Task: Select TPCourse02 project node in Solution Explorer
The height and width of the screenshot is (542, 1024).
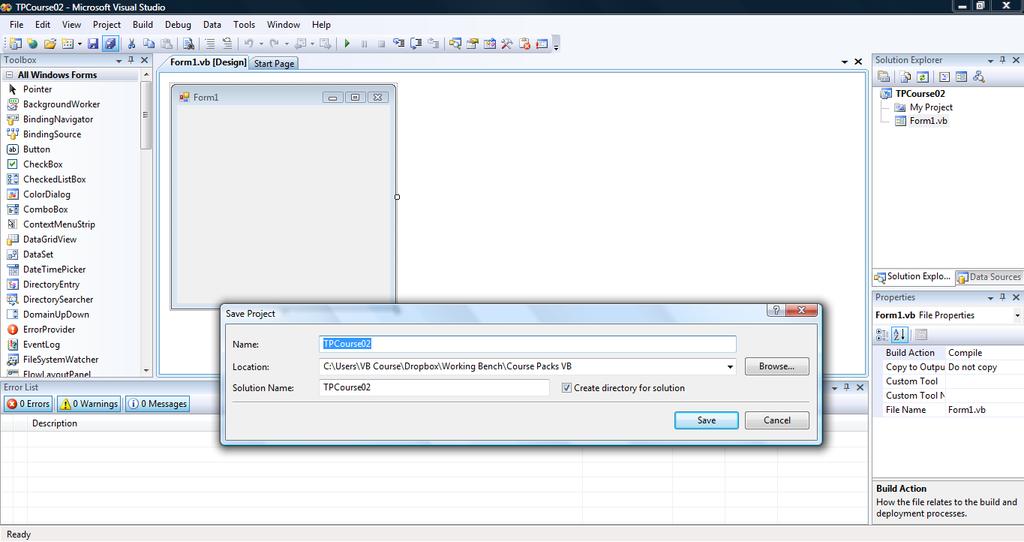Action: pyautogui.click(x=920, y=93)
